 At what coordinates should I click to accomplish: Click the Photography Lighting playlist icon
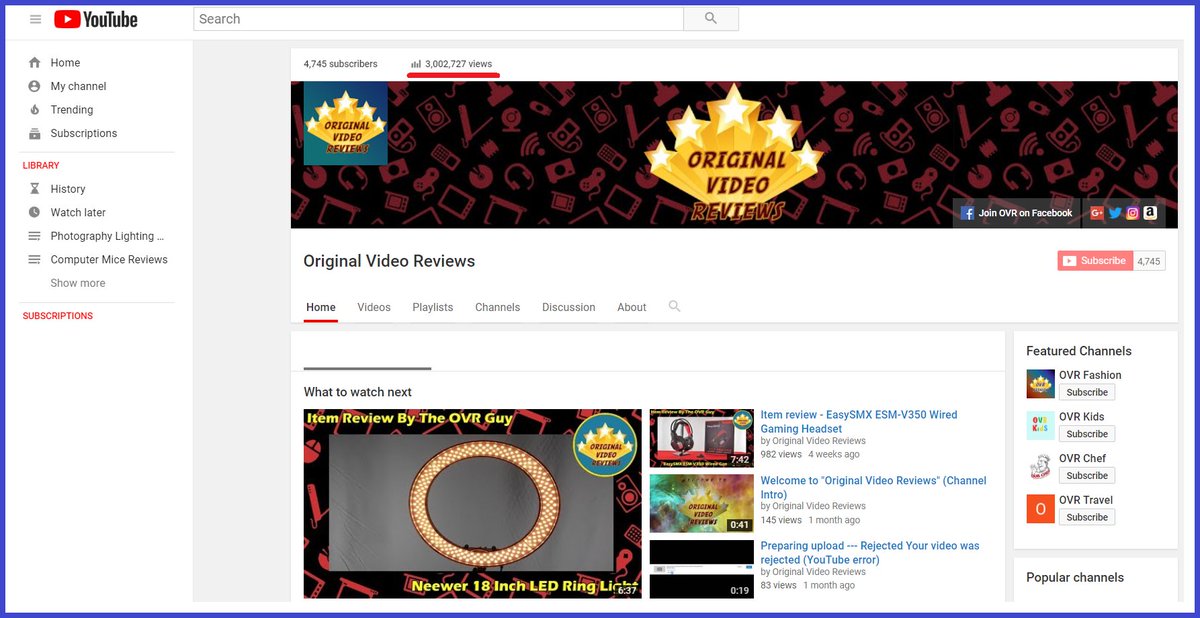35,236
